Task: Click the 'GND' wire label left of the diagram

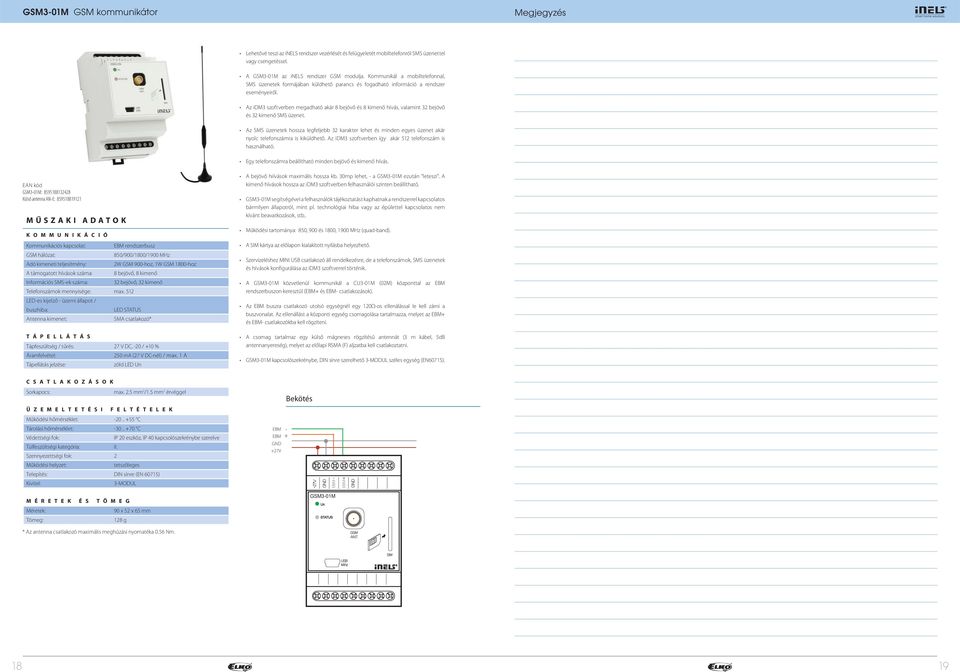Action: (277, 443)
